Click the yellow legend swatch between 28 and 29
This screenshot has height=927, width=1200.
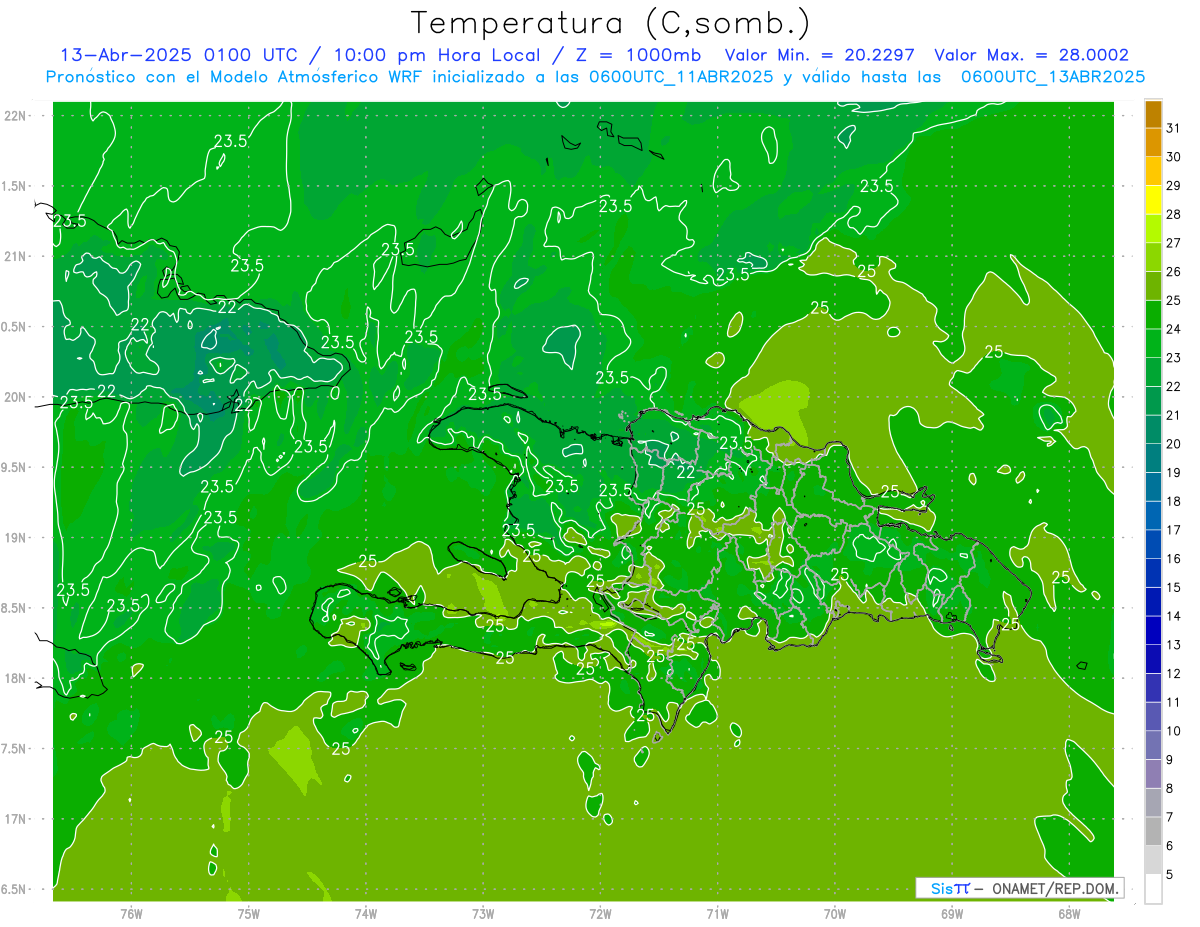[x=1153, y=200]
